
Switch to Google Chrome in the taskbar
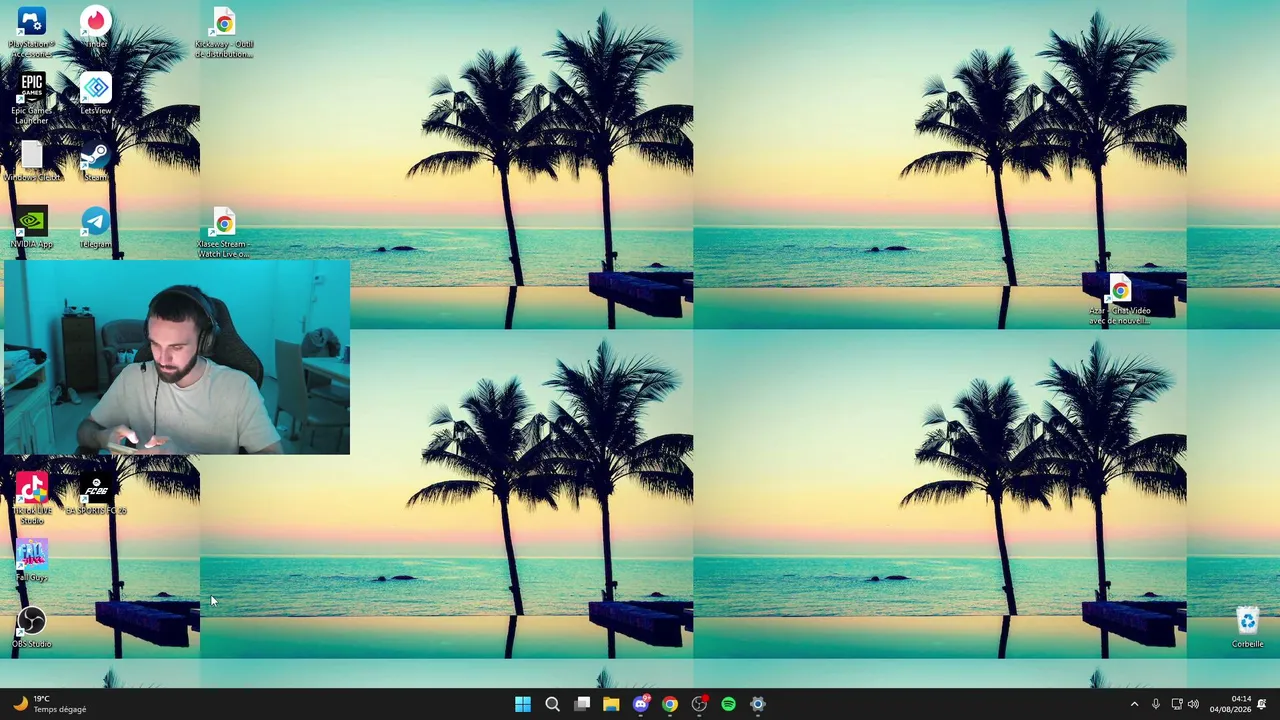pos(670,704)
